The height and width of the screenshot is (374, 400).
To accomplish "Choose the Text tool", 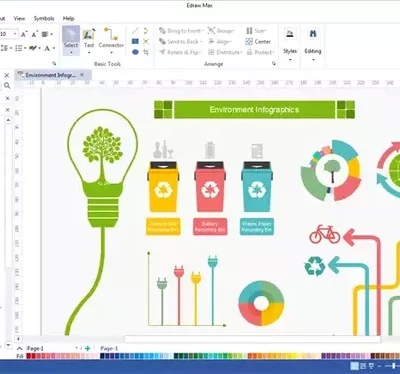I will [x=89, y=40].
